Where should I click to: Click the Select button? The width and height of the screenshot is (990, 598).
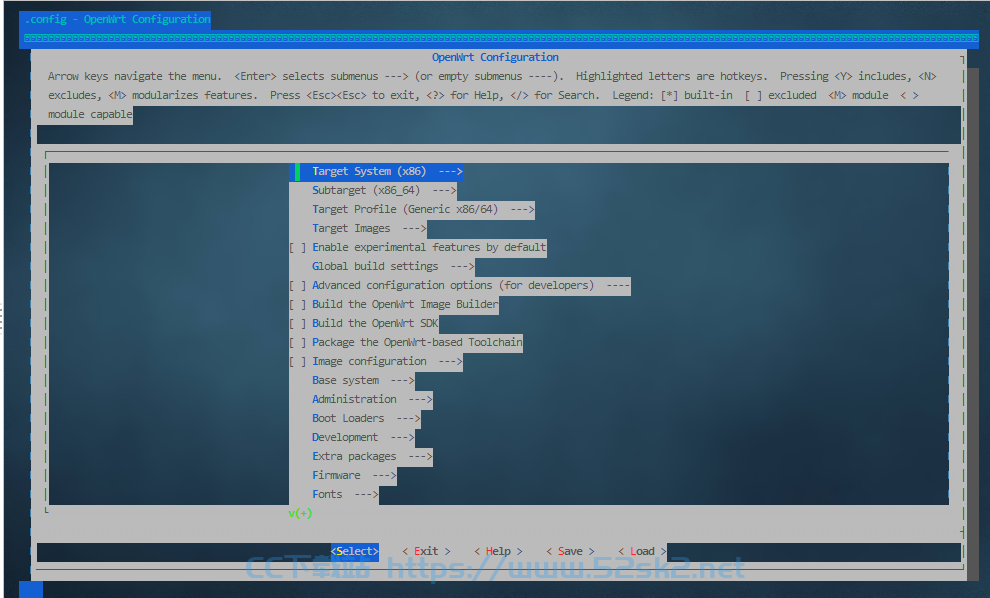click(x=355, y=551)
